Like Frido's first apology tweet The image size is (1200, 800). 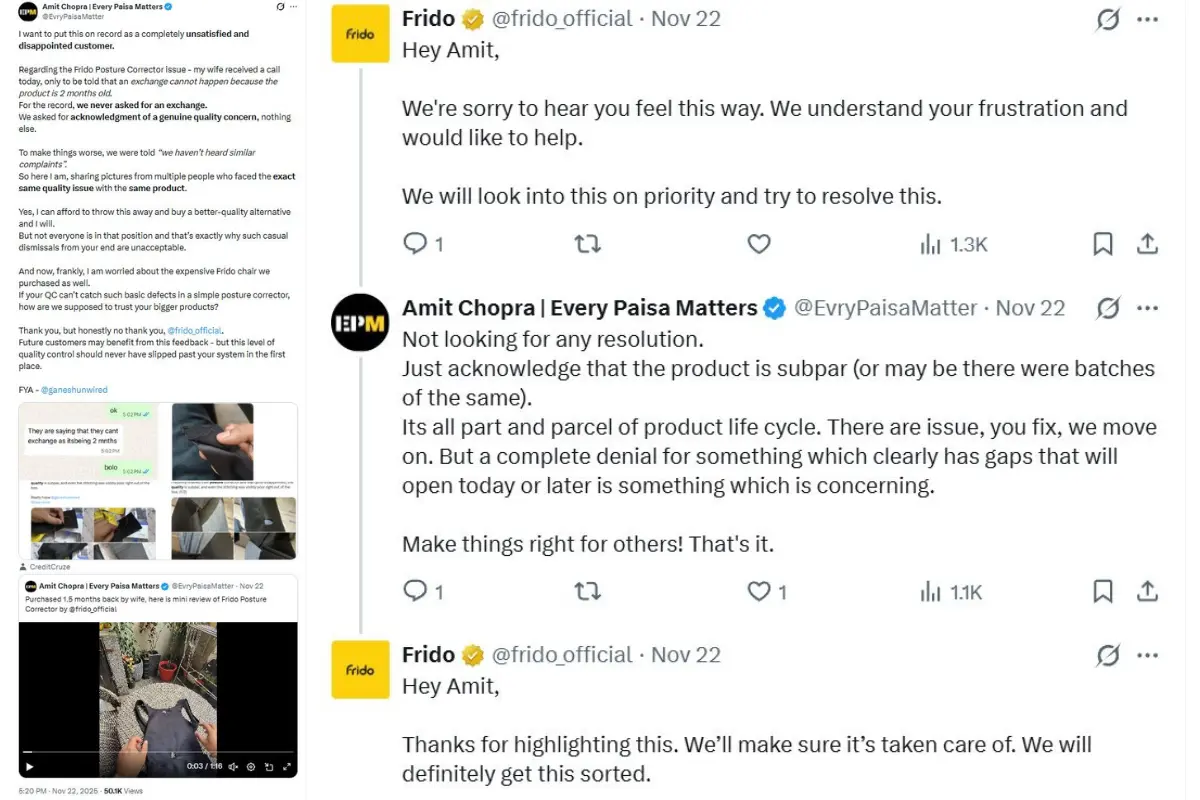[x=759, y=243]
